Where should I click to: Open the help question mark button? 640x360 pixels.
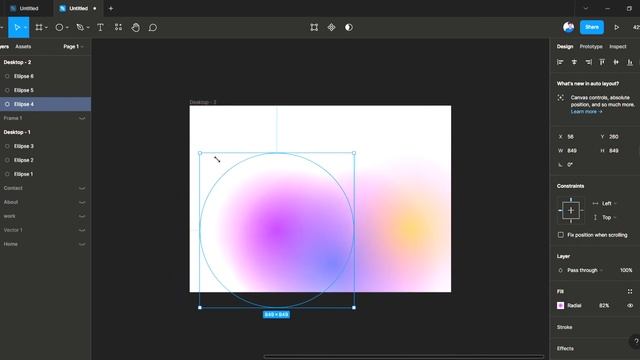tap(636, 342)
